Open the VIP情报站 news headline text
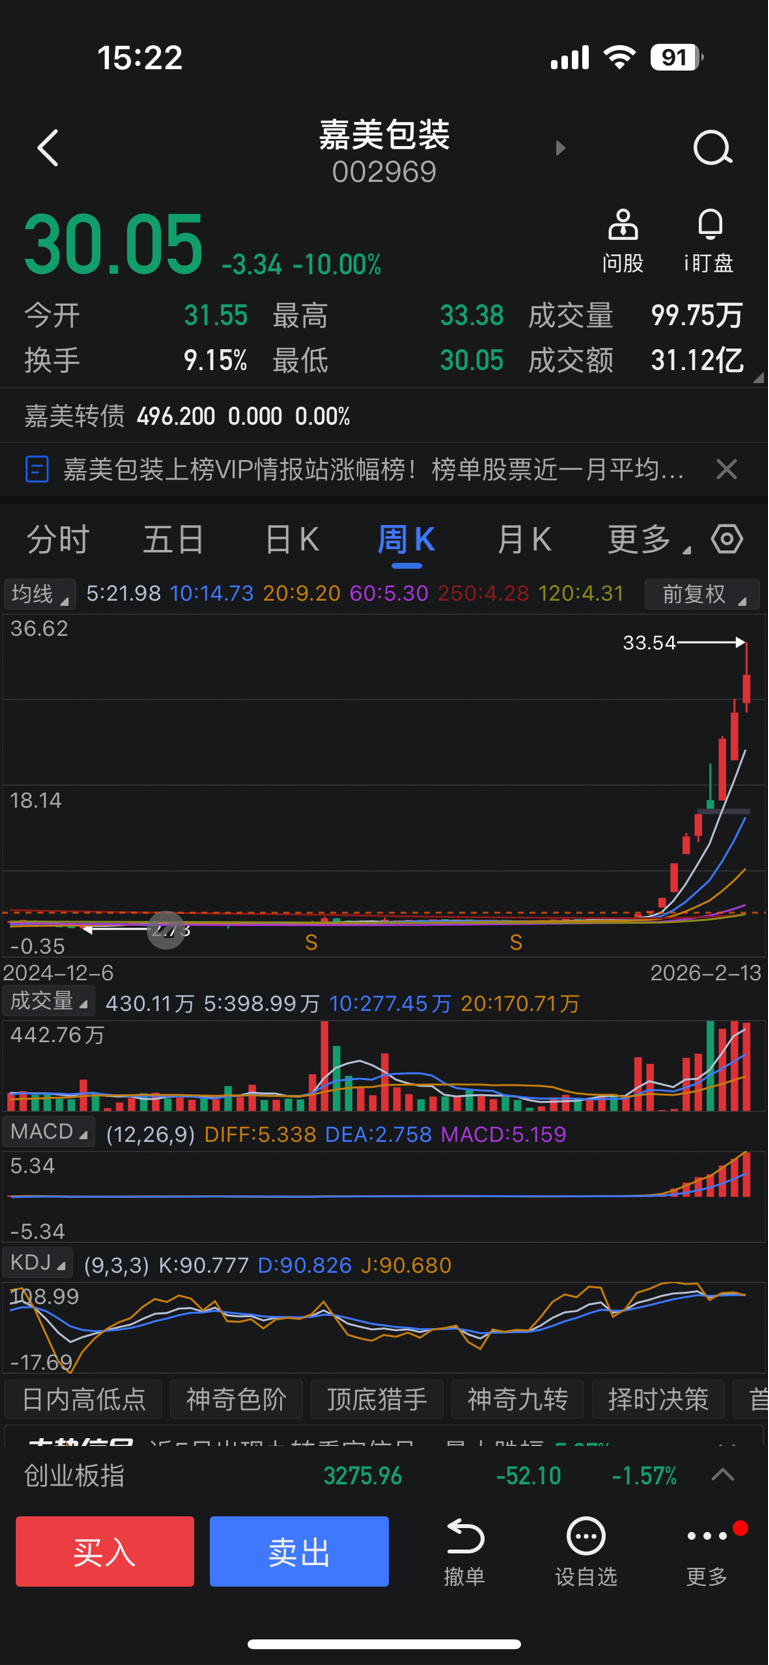This screenshot has width=769, height=1665. pyautogui.click(x=374, y=469)
